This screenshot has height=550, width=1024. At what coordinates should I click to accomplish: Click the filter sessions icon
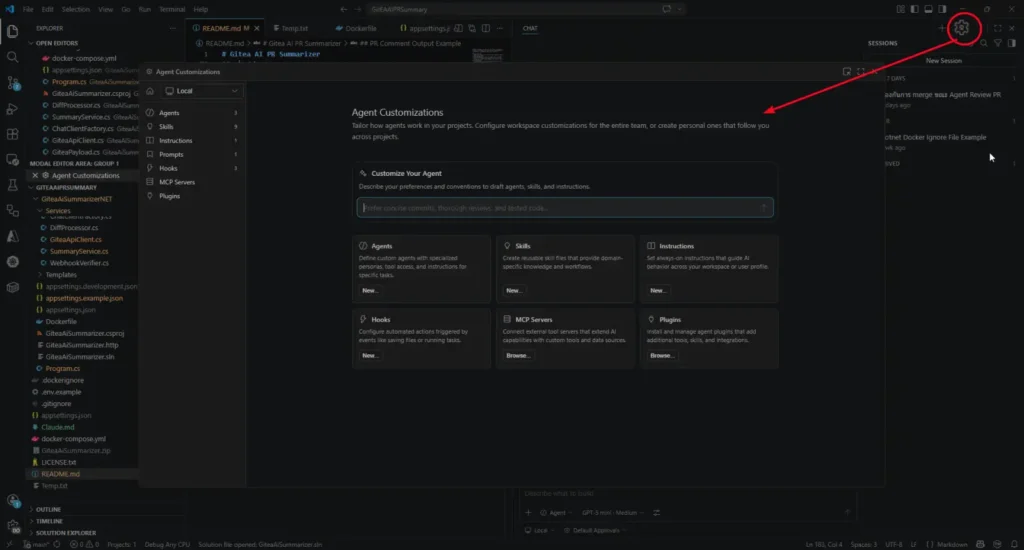coord(997,43)
